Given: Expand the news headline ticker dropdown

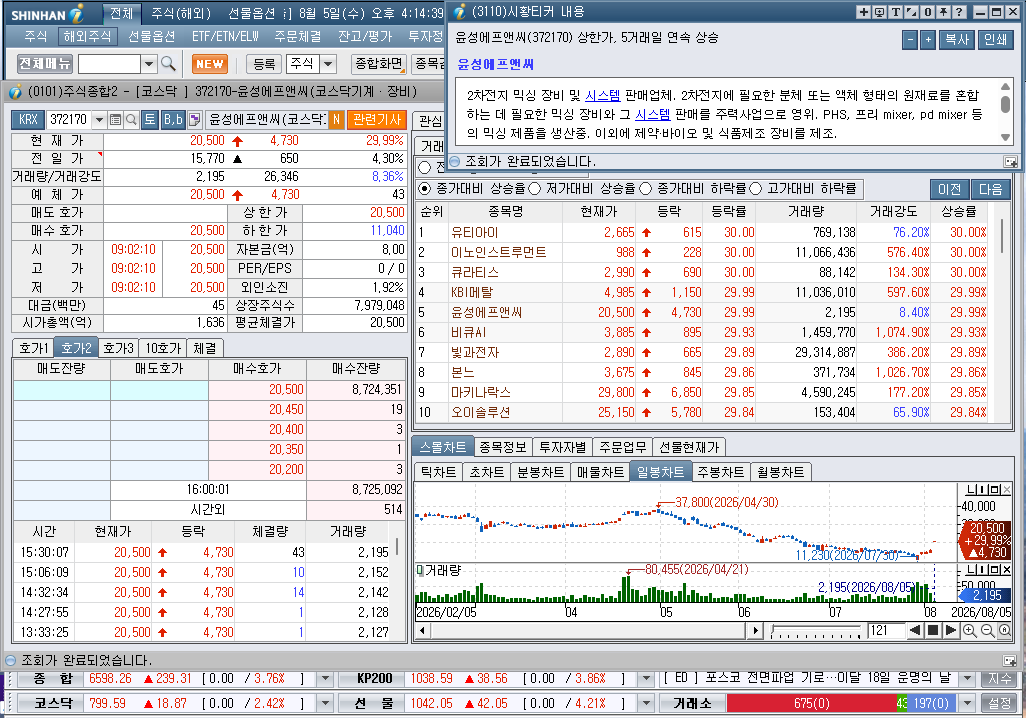Looking at the screenshot, I should [968, 679].
